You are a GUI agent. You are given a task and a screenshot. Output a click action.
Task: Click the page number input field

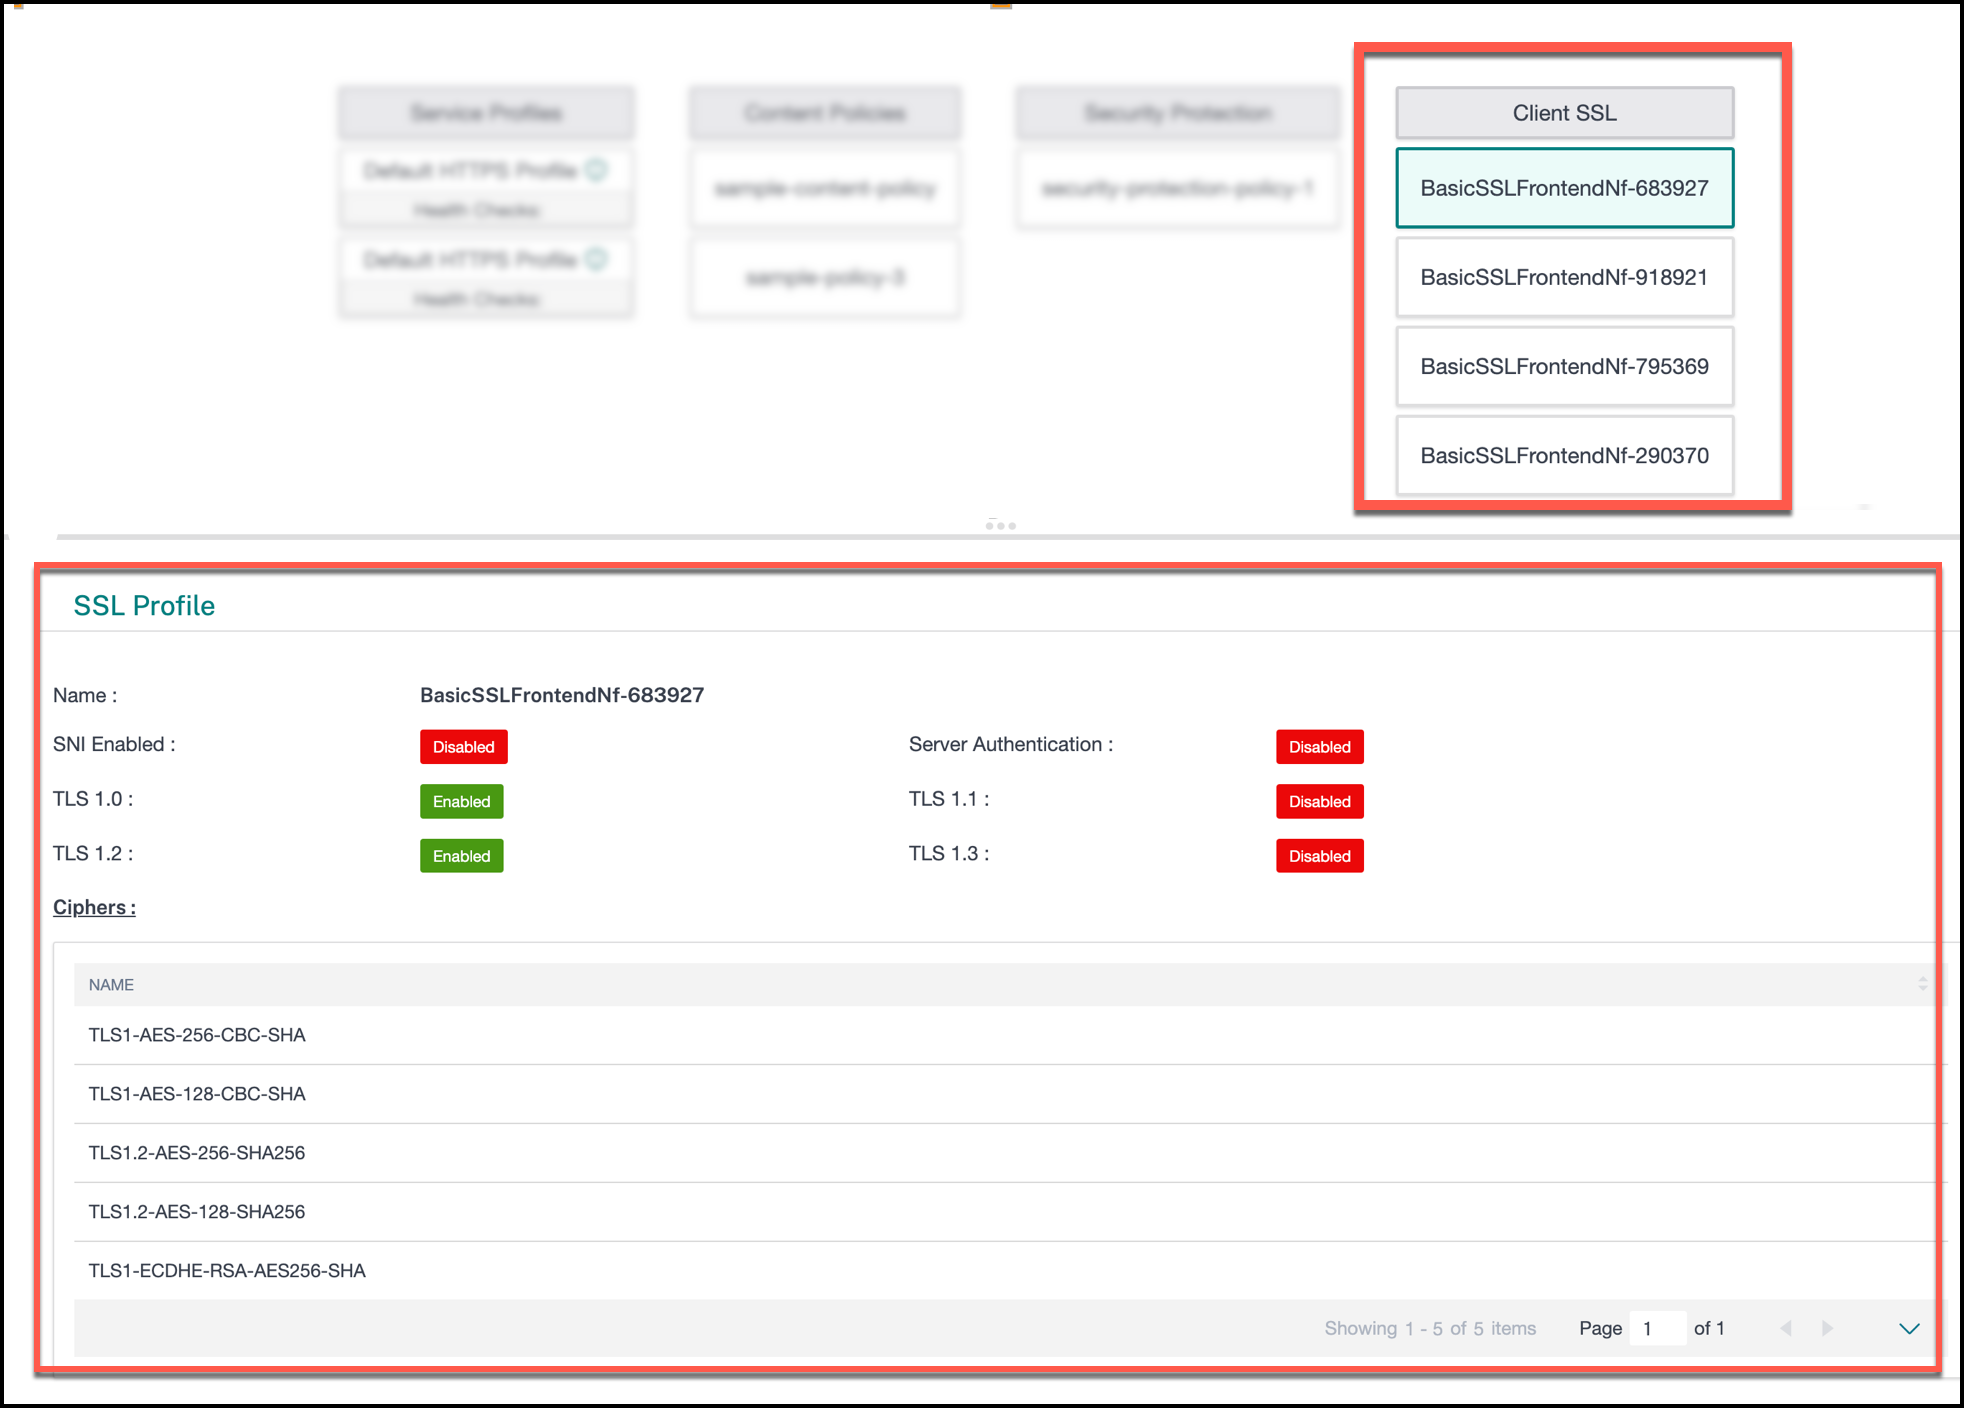click(1657, 1328)
